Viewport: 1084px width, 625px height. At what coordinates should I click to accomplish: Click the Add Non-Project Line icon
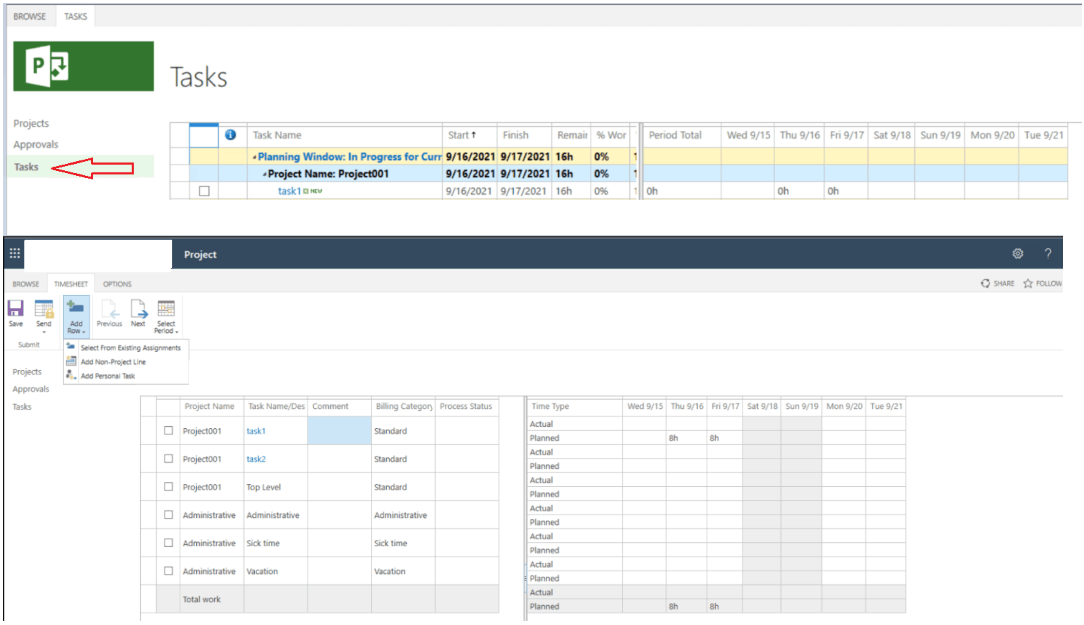pos(71,362)
